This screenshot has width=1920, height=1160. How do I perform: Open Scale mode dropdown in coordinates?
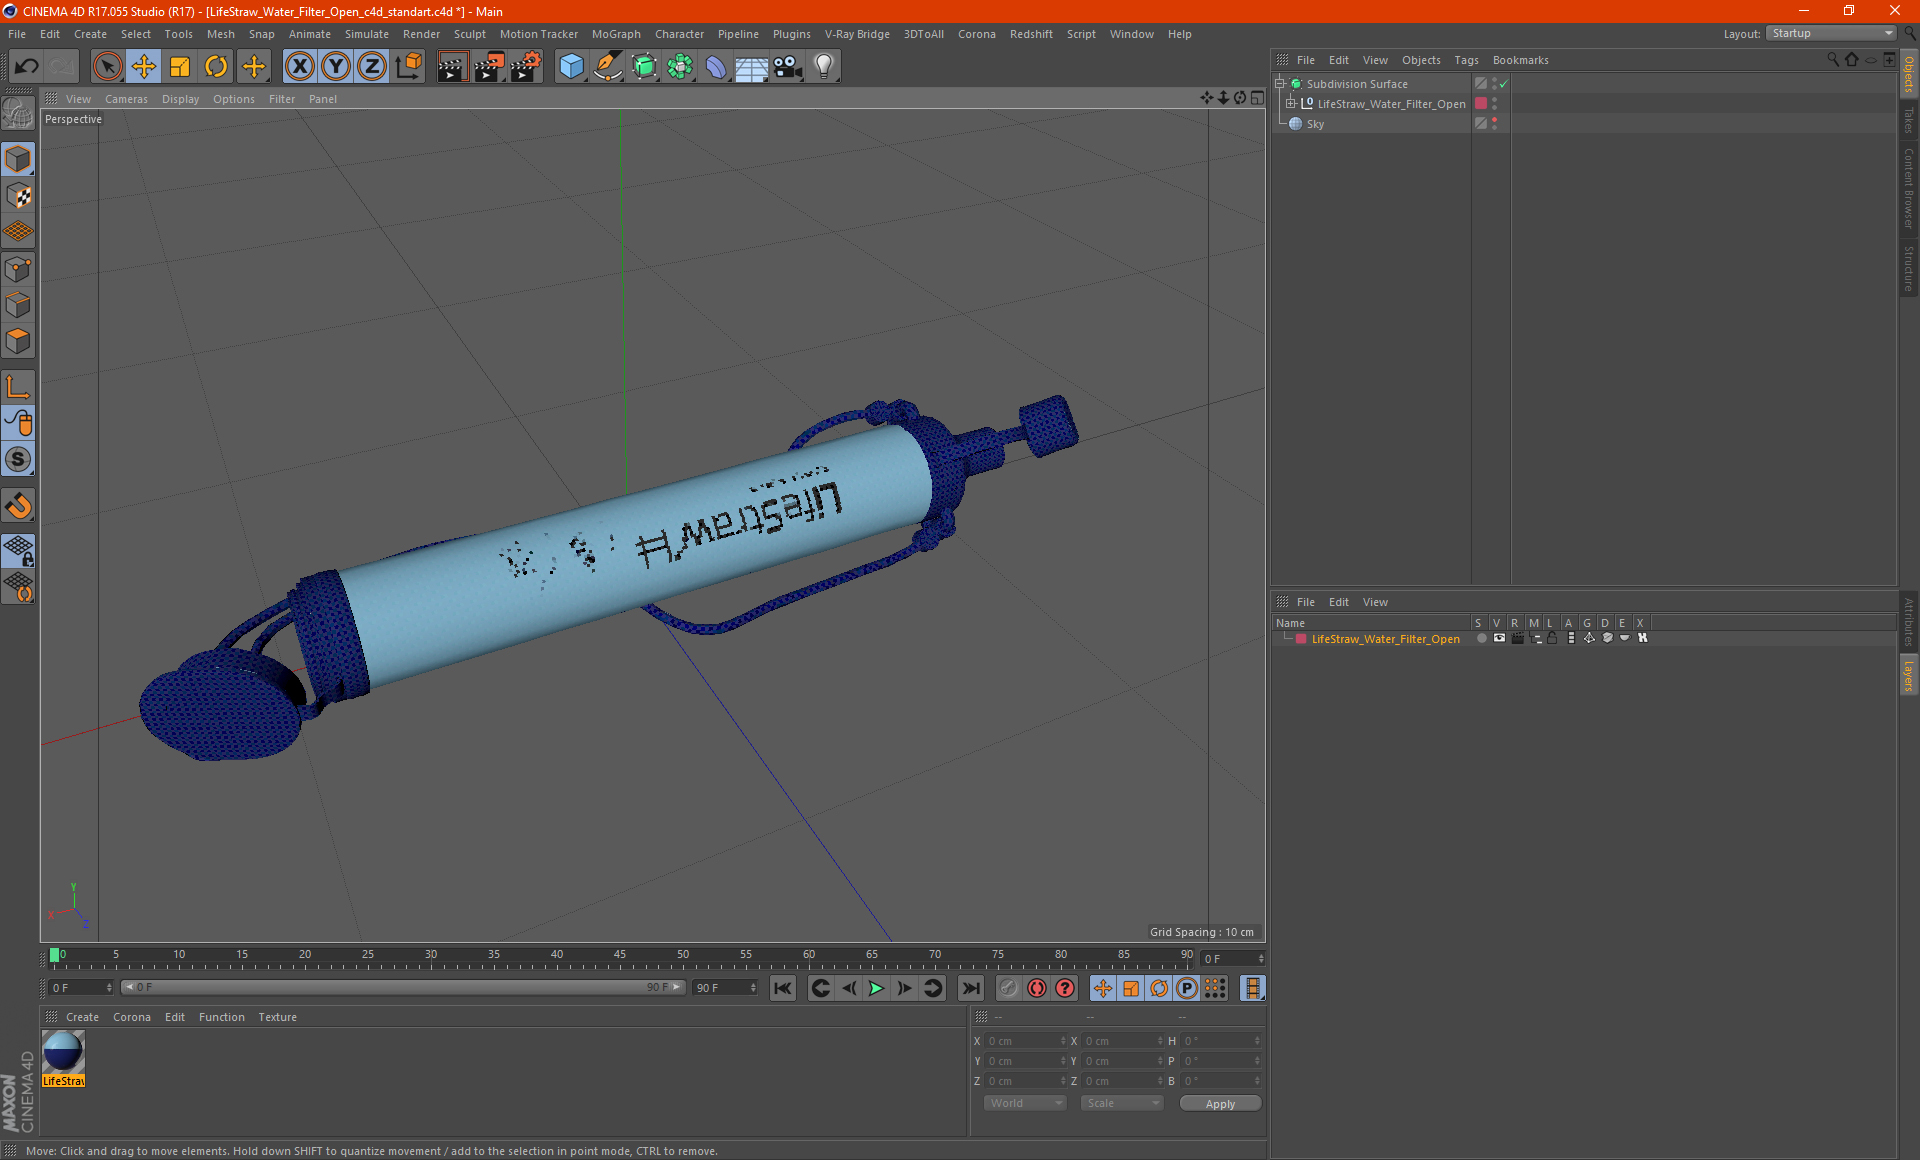click(x=1122, y=1103)
